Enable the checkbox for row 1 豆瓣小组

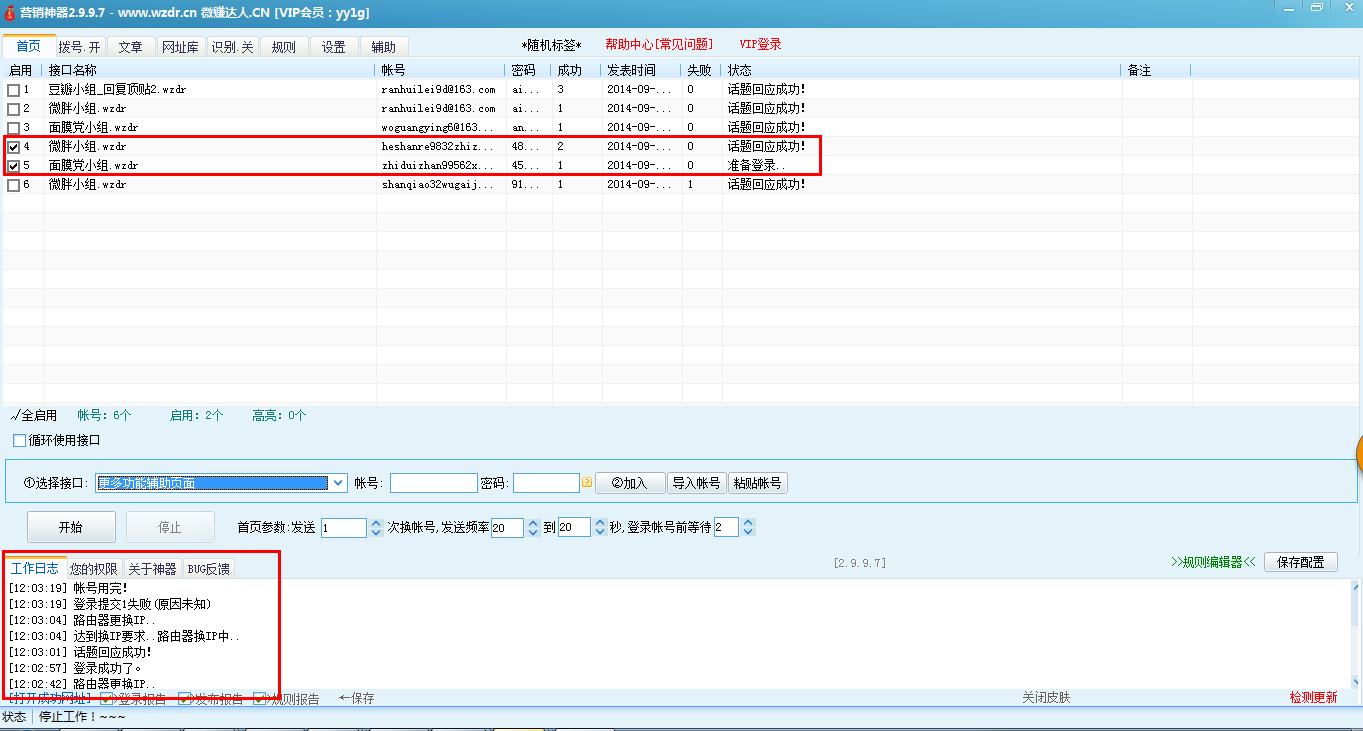click(13, 90)
